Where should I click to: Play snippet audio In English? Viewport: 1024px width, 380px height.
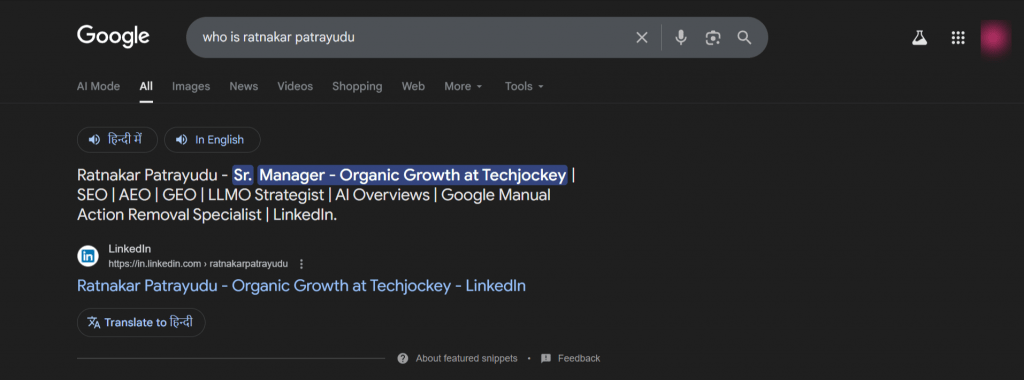(x=212, y=140)
